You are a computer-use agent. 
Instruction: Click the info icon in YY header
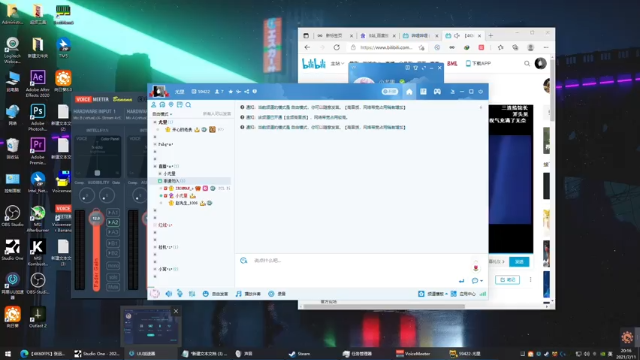pos(254,91)
